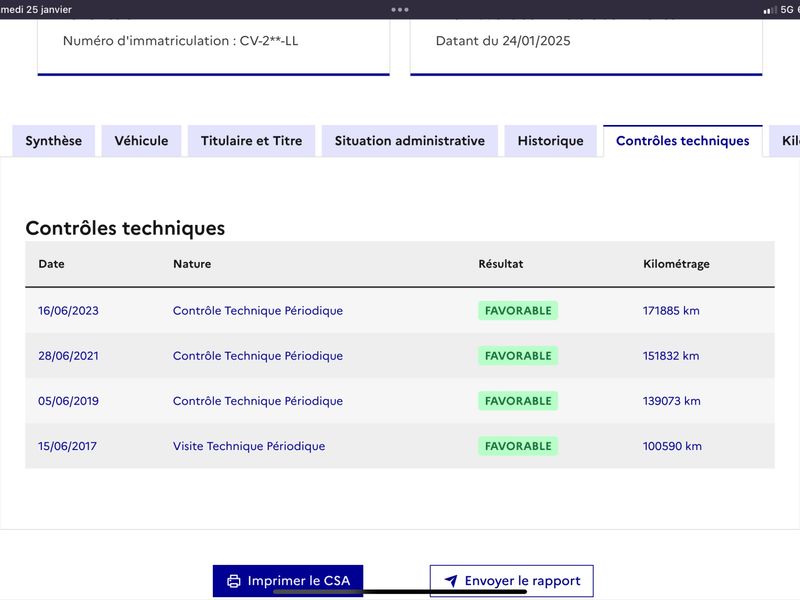Select the date 16/06/2023
This screenshot has height=600, width=800.
68,311
